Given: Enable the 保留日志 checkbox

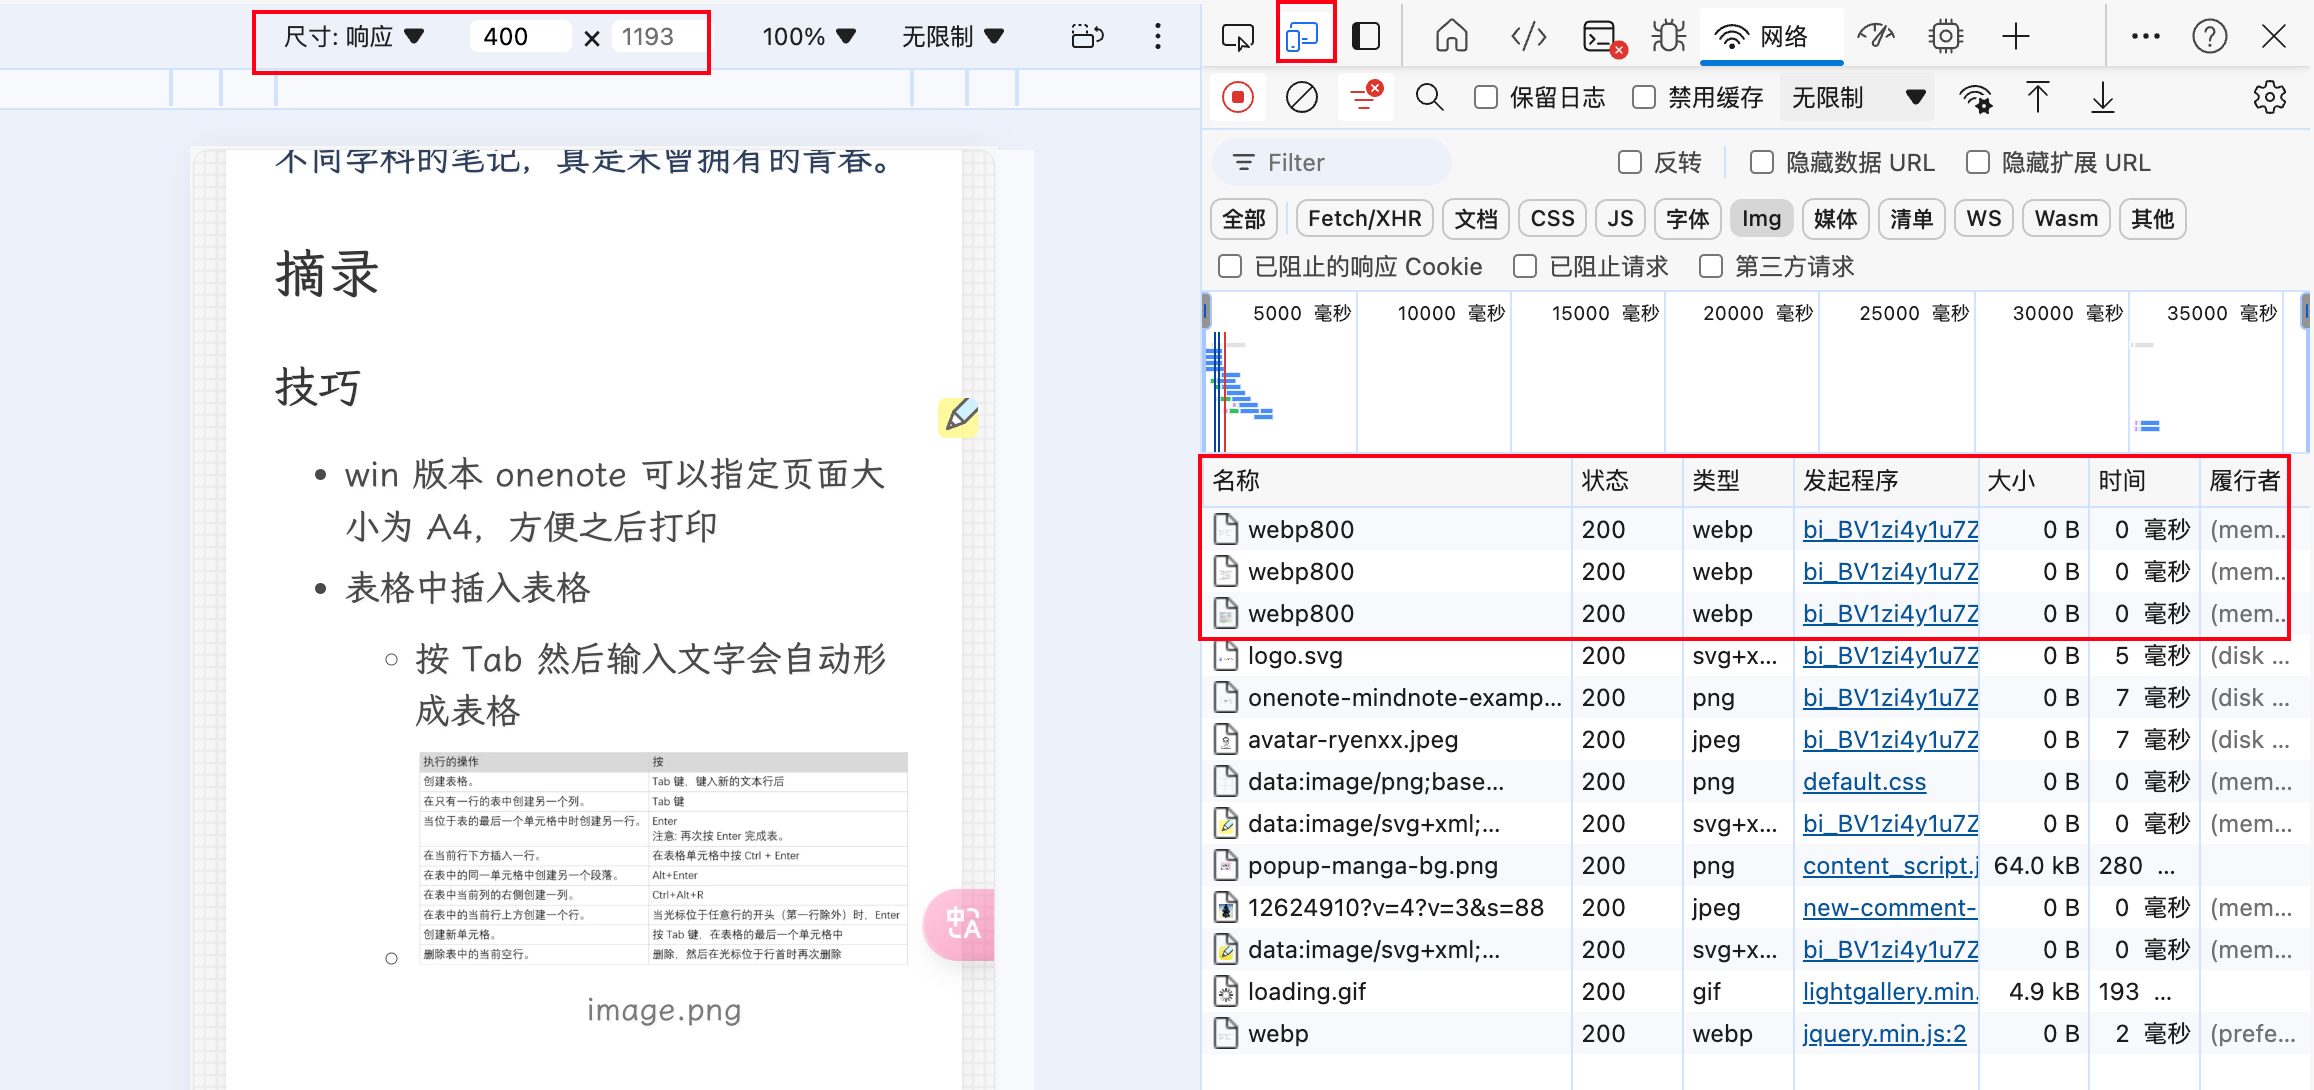Looking at the screenshot, I should (1487, 97).
